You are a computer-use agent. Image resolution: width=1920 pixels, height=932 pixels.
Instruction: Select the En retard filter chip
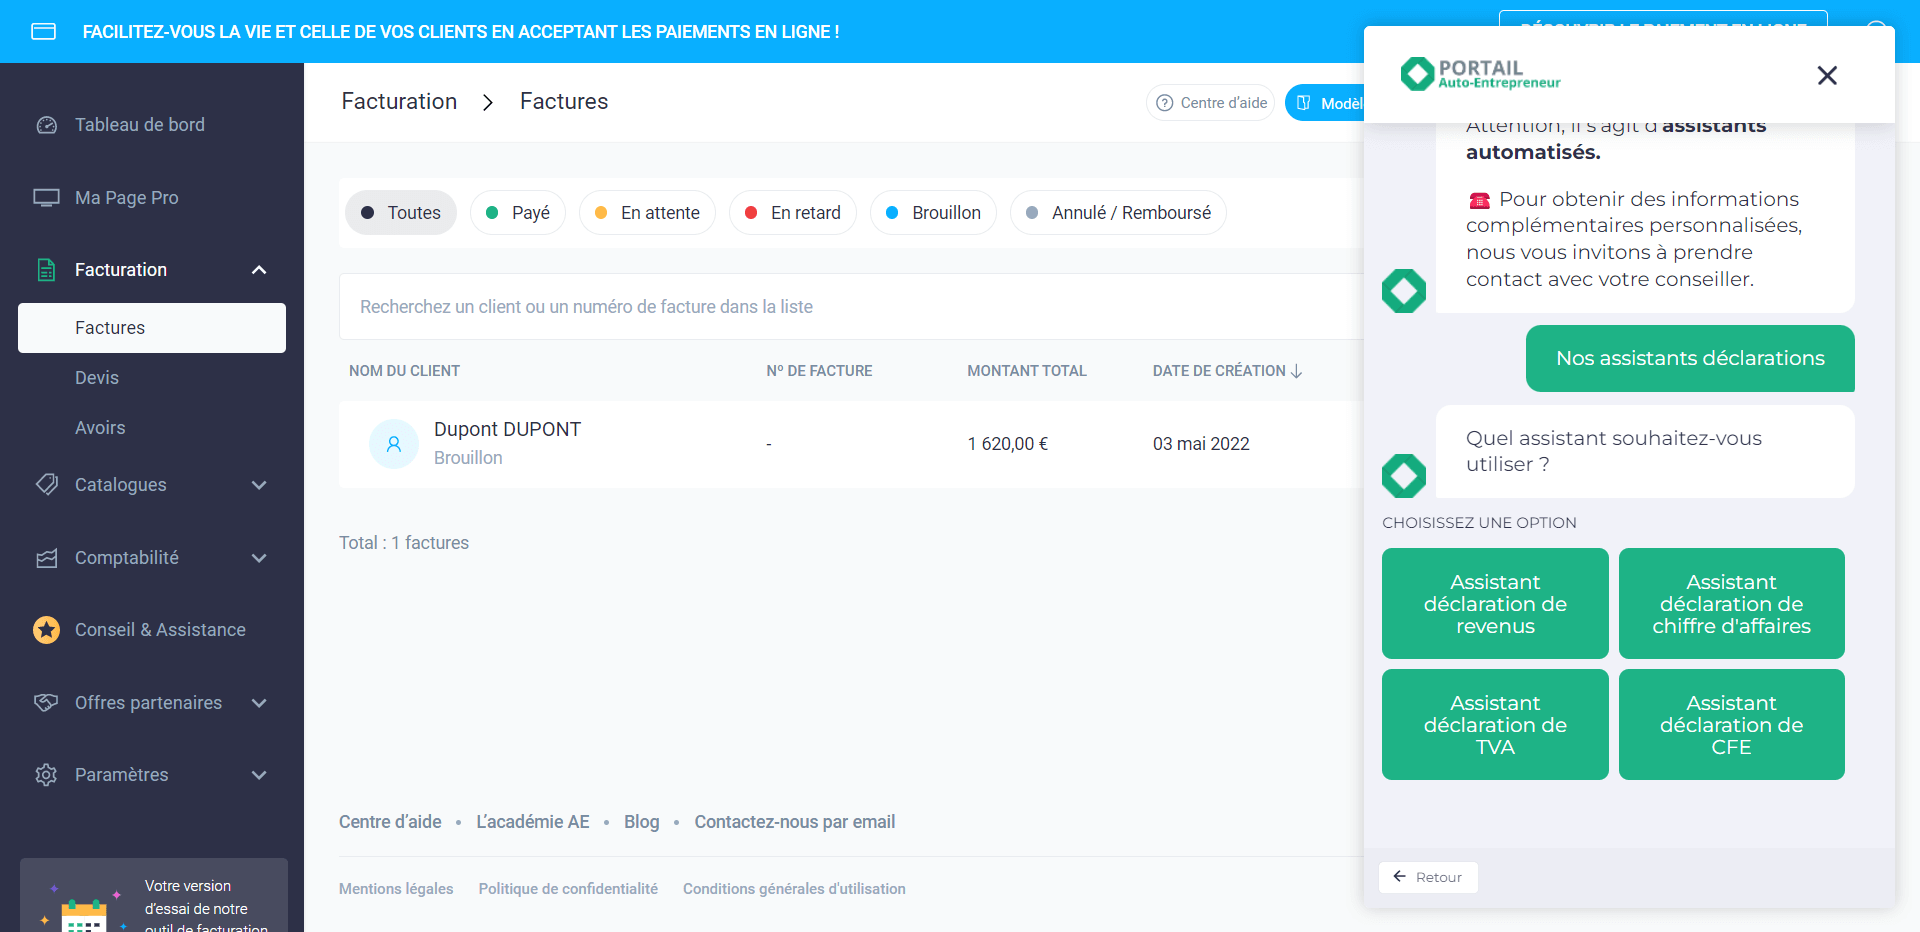point(793,213)
